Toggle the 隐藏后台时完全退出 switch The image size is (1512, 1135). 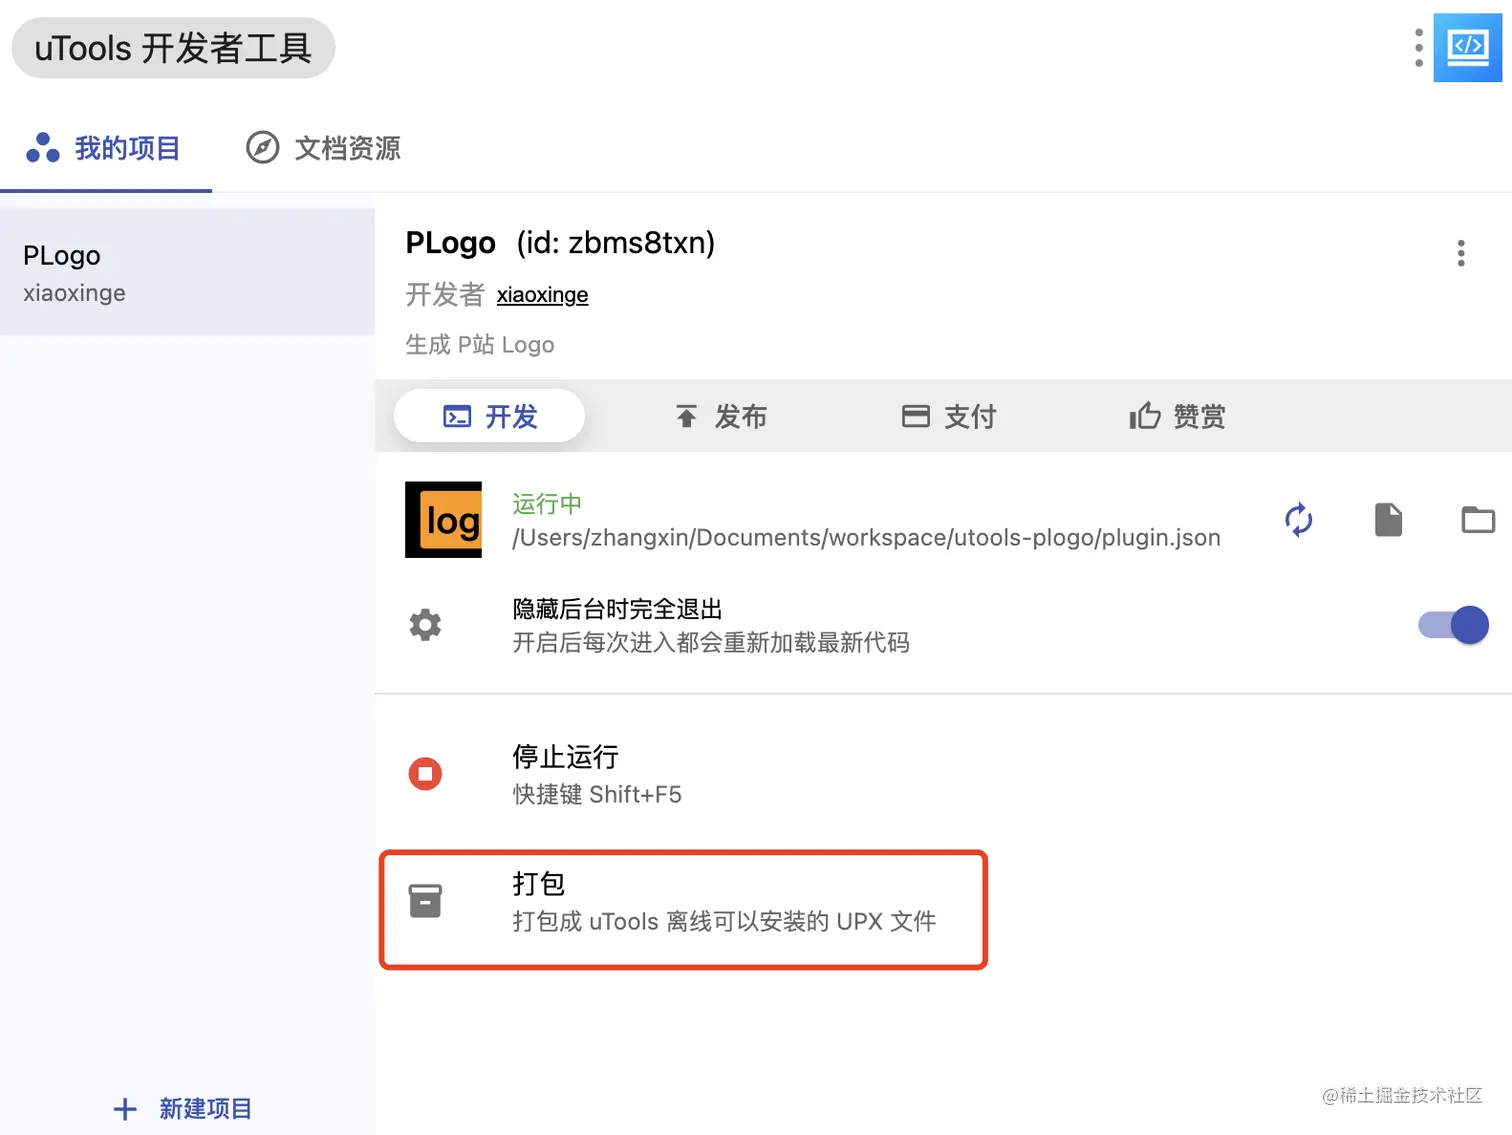1453,625
